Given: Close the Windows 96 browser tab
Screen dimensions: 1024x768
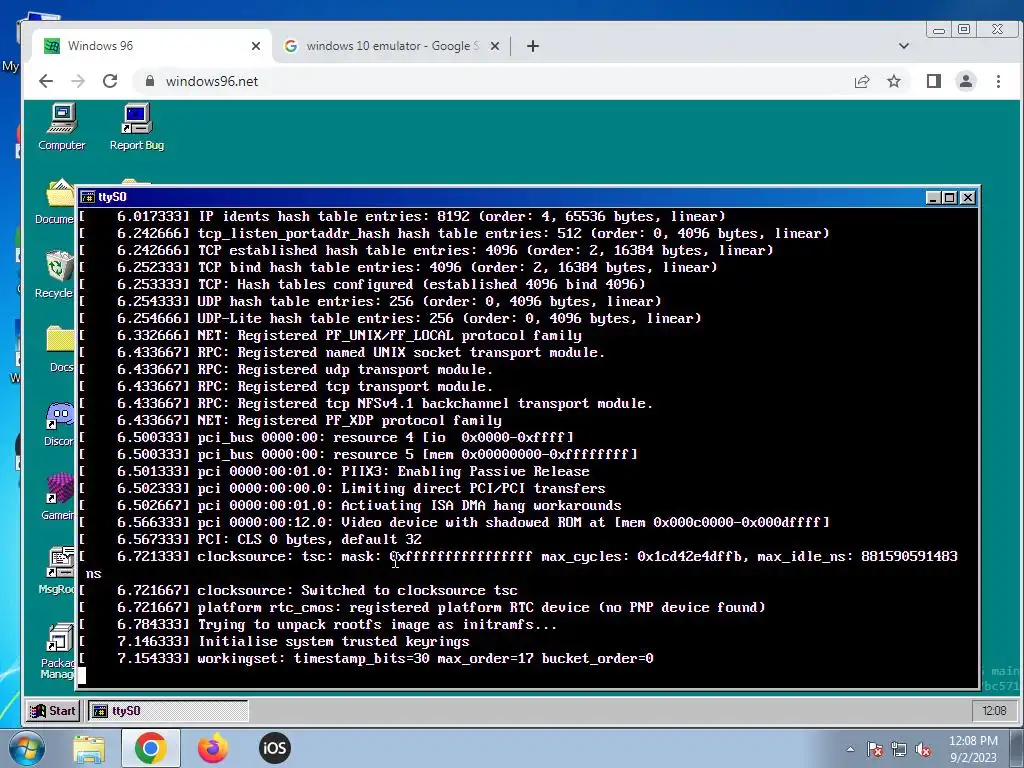Looking at the screenshot, I should click(x=256, y=46).
